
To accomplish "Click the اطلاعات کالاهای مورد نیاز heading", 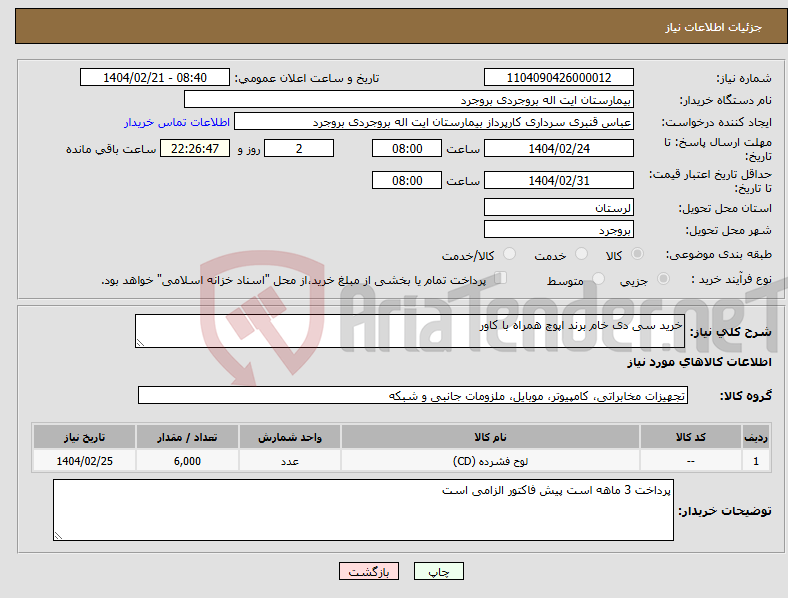I will pos(699,362).
